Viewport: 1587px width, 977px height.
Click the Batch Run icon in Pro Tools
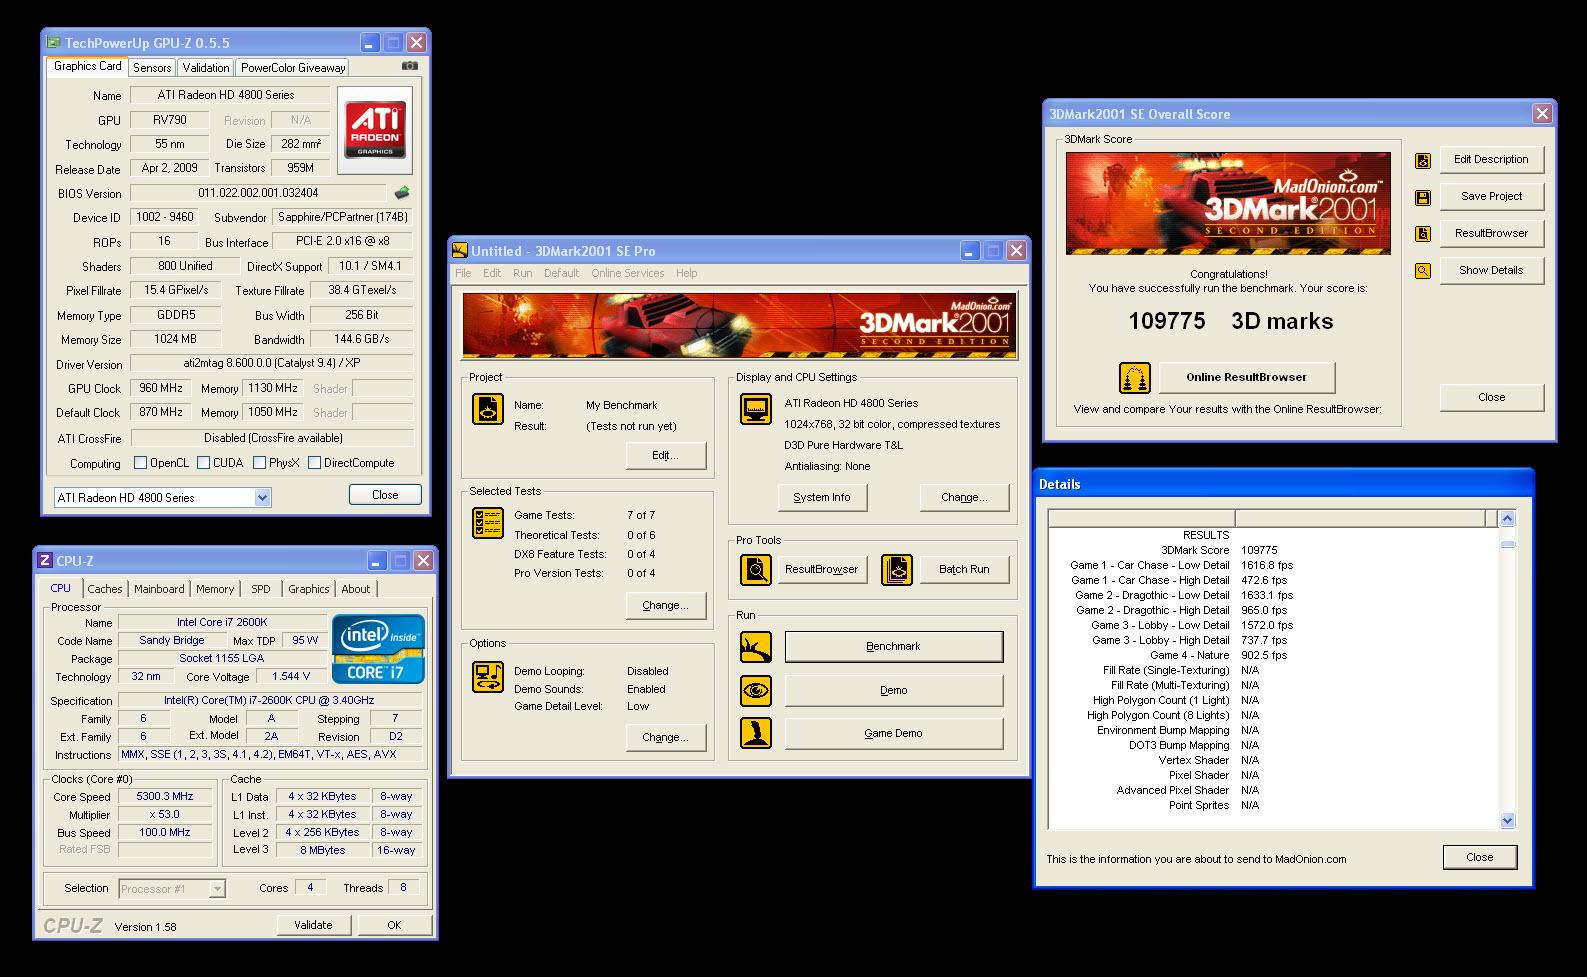point(897,569)
